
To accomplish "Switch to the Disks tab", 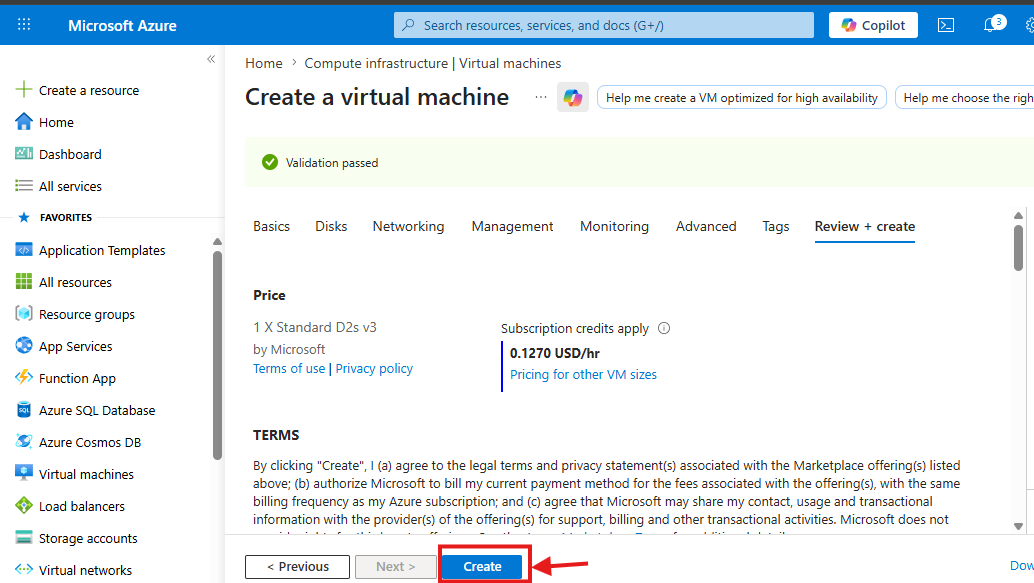I will (x=331, y=226).
